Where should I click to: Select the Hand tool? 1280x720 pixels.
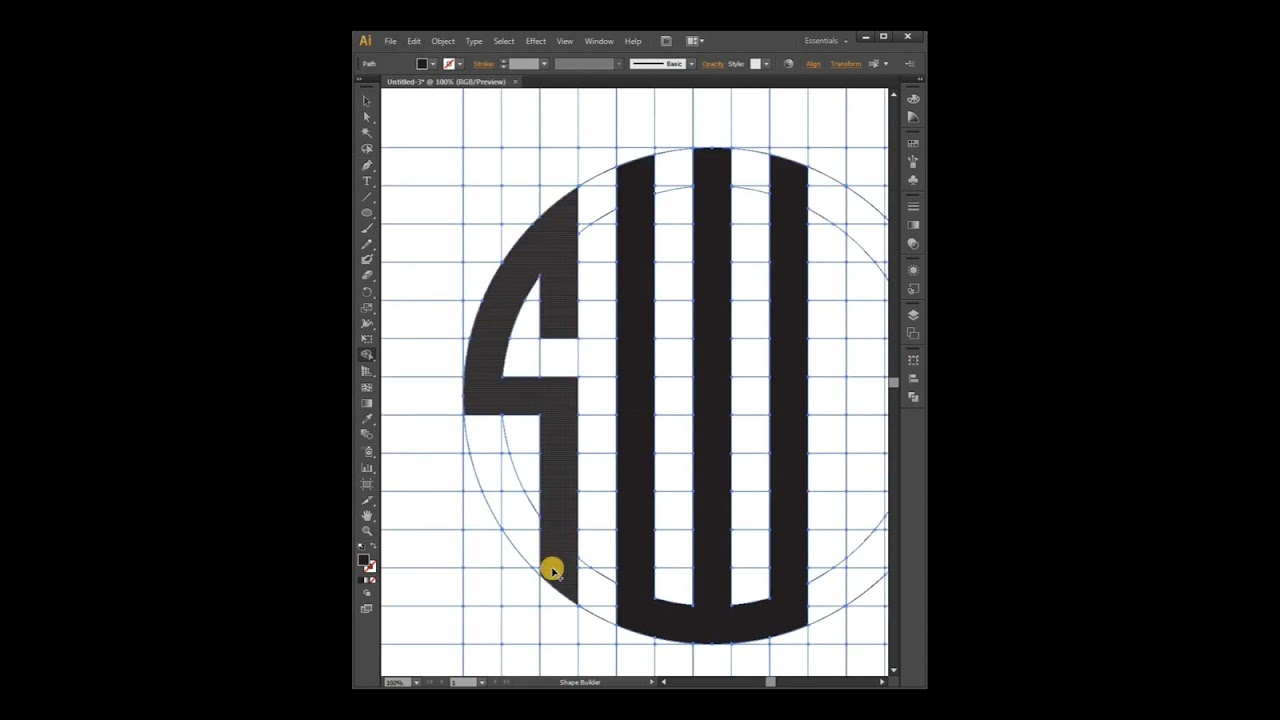point(367,517)
